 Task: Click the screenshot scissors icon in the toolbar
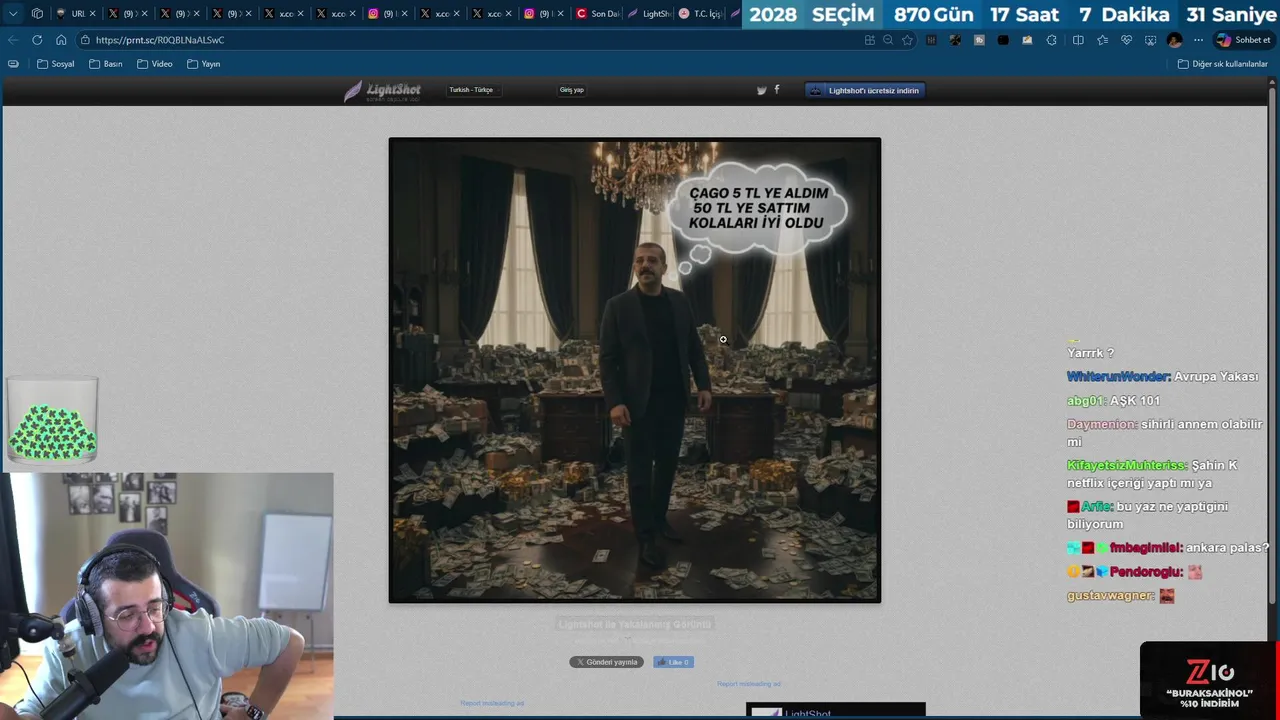coord(1151,40)
